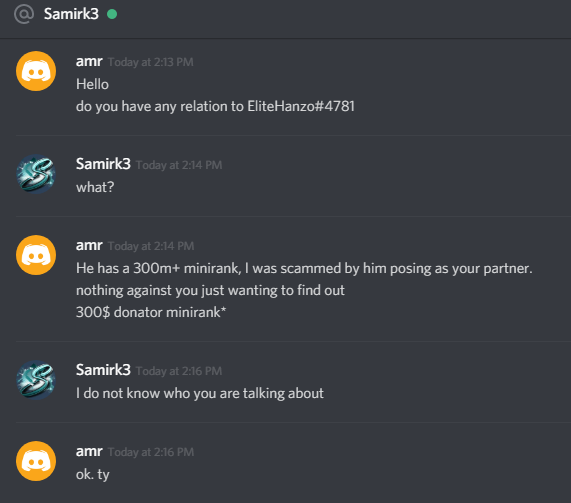Click Samirk3 name in the chat header
571x503 pixels.
71,14
